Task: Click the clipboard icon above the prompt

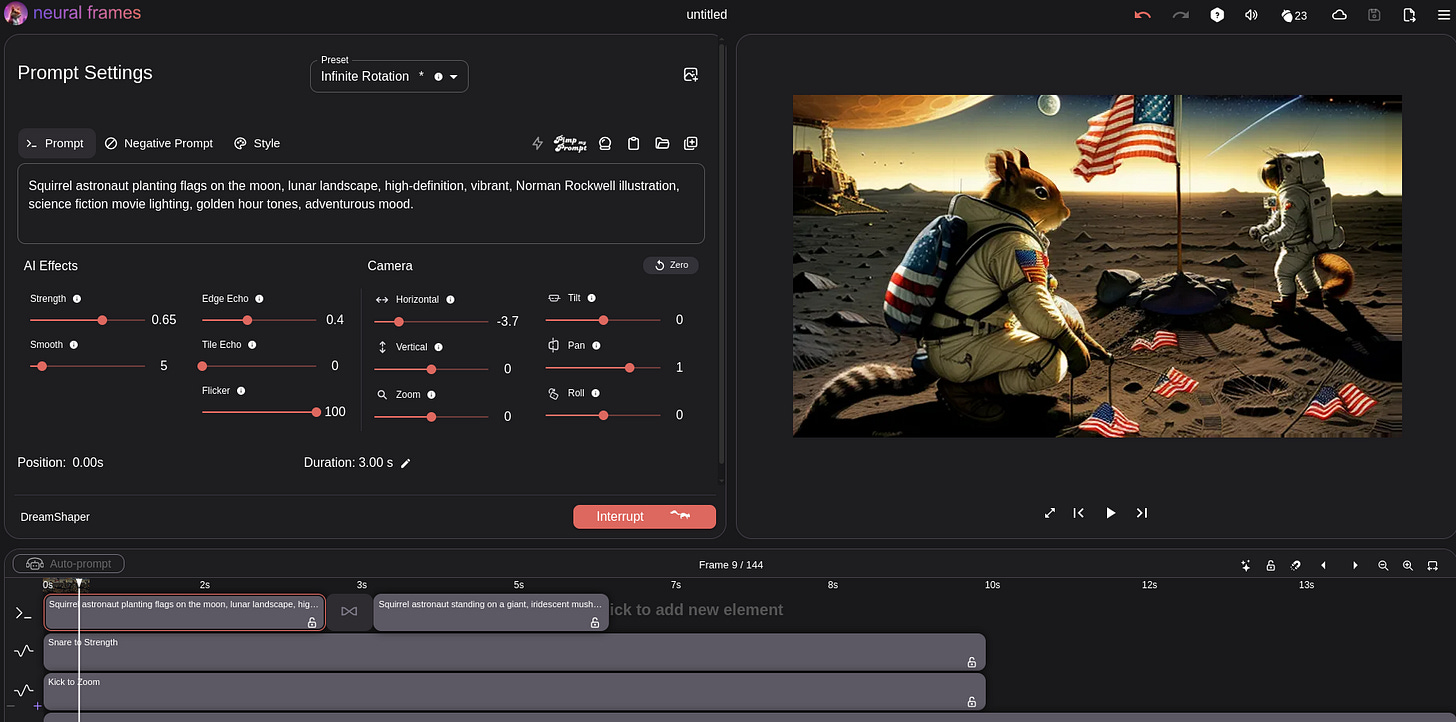Action: [633, 143]
